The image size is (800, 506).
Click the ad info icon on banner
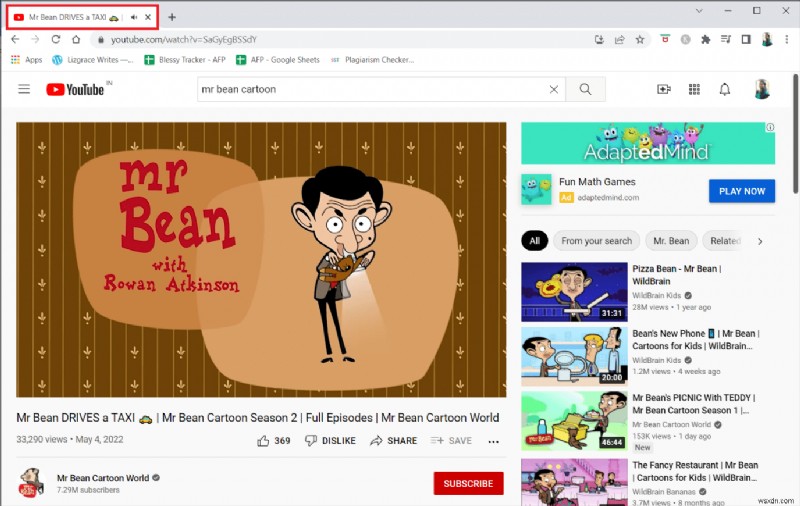pyautogui.click(x=770, y=128)
